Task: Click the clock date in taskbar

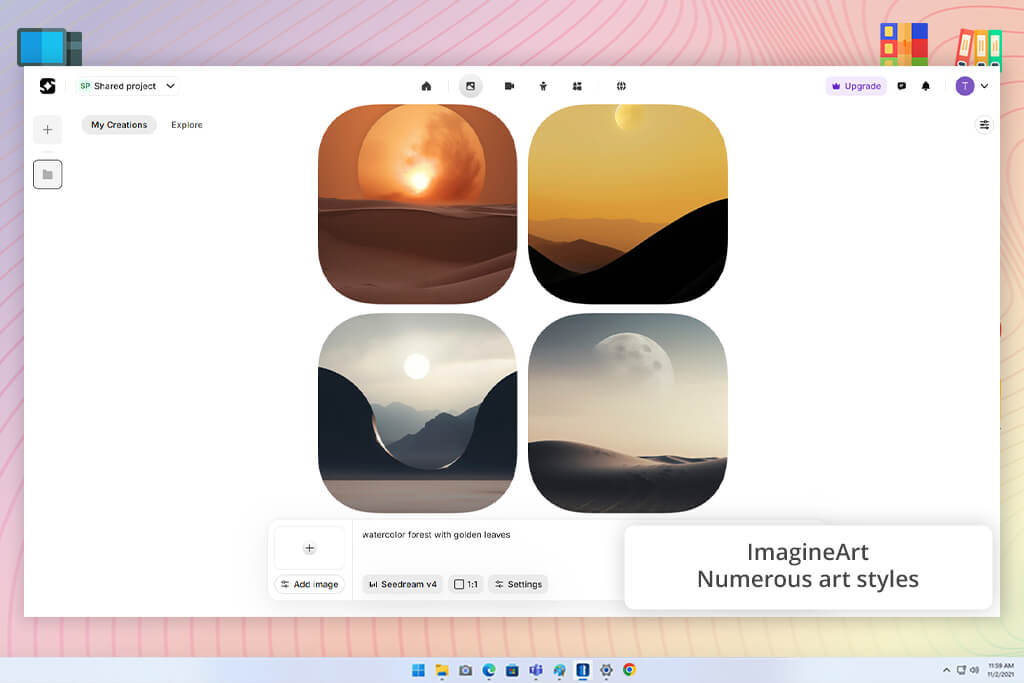Action: [1000, 670]
